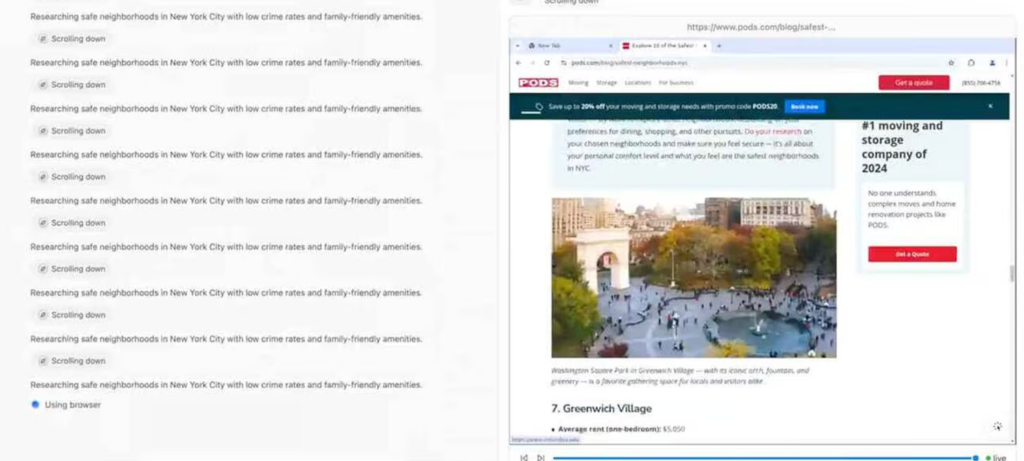Open the For business menu item

click(676, 83)
